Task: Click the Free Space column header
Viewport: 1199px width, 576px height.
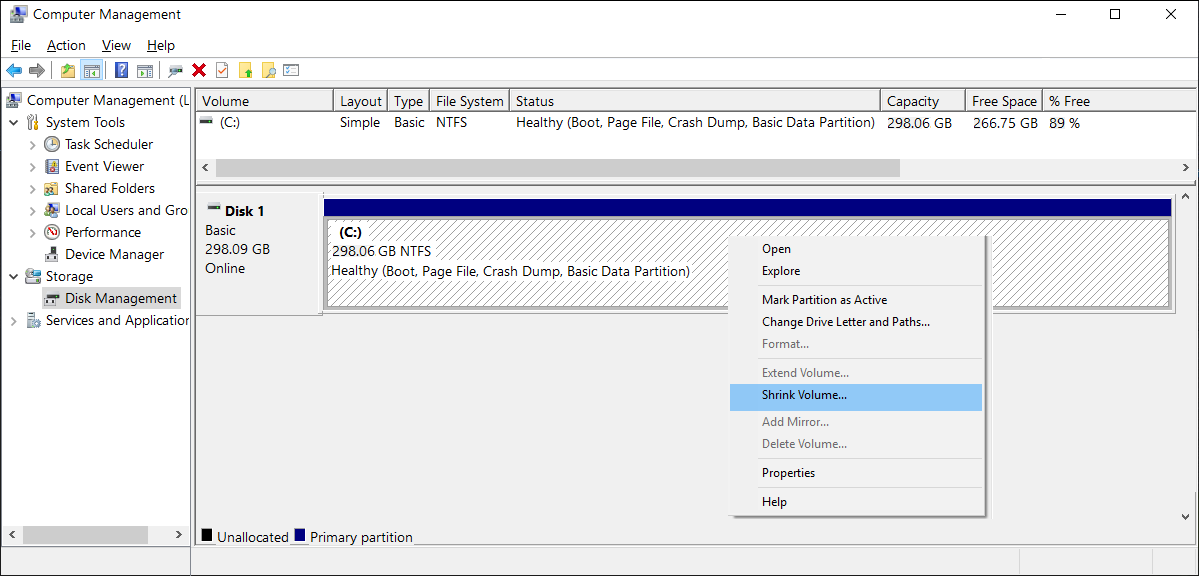Action: 1003,101
